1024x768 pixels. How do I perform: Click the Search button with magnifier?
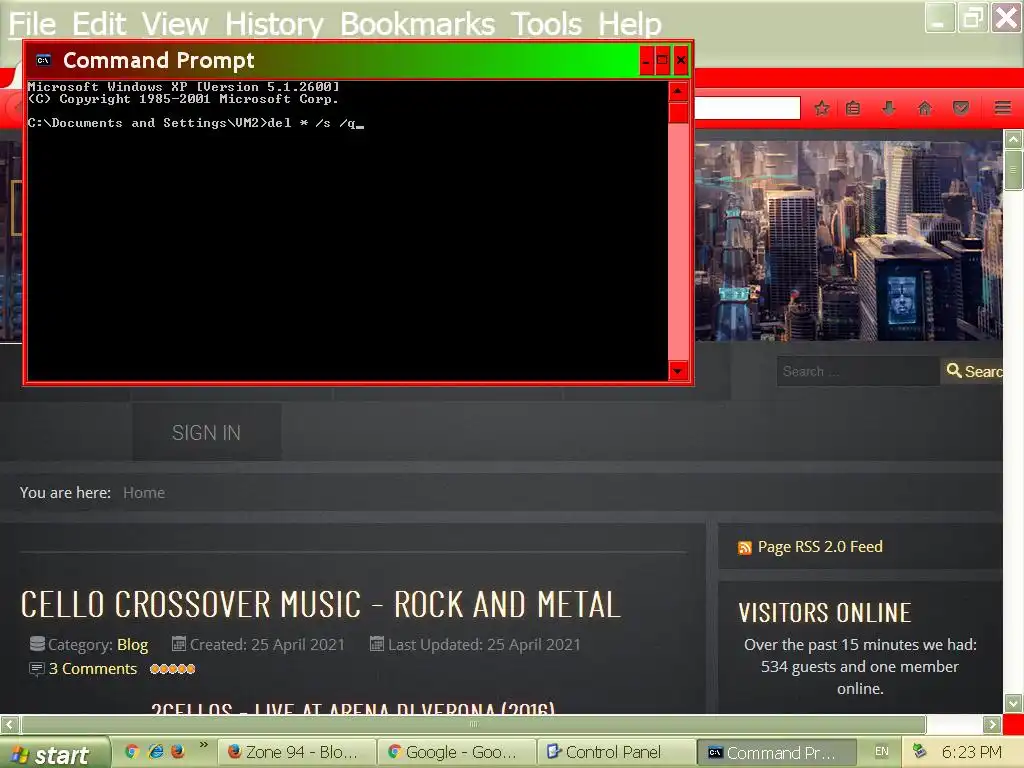pyautogui.click(x=972, y=372)
